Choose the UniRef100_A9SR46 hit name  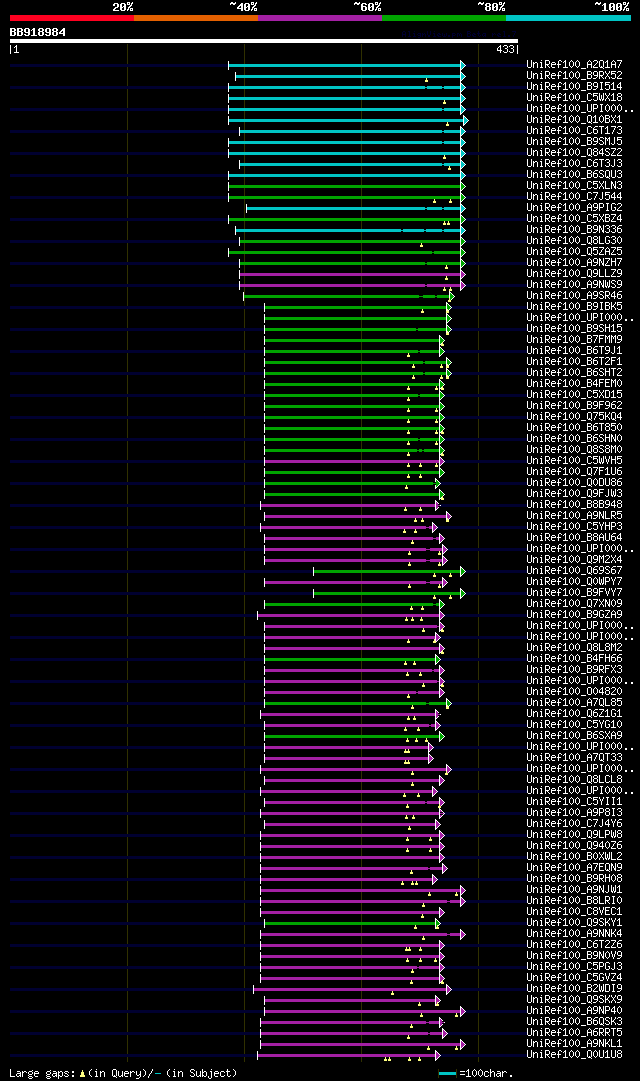pos(574,296)
